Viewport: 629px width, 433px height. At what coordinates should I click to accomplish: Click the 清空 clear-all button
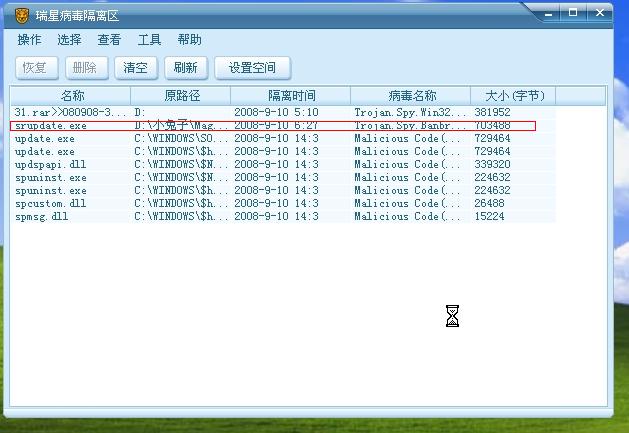(136, 68)
